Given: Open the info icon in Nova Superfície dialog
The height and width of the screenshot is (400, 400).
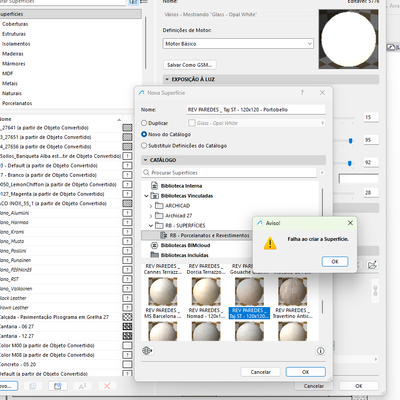Looking at the screenshot, I should [320, 351].
